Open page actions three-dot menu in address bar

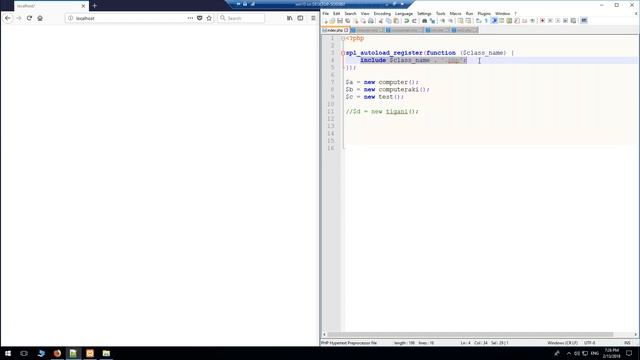190,18
